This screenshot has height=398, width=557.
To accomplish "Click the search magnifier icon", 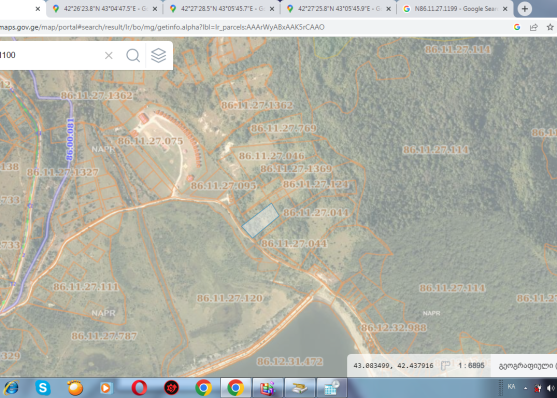I will tap(133, 55).
